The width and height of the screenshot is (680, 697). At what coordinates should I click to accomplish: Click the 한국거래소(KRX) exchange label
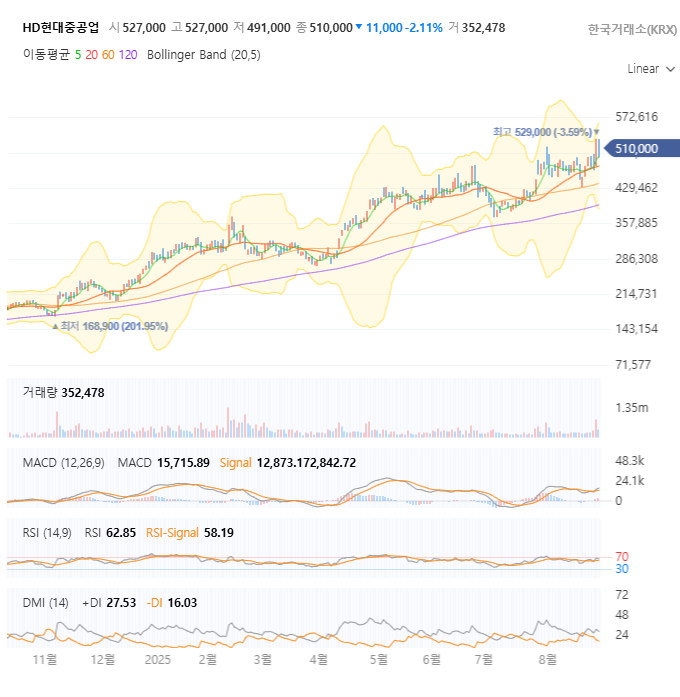632,29
